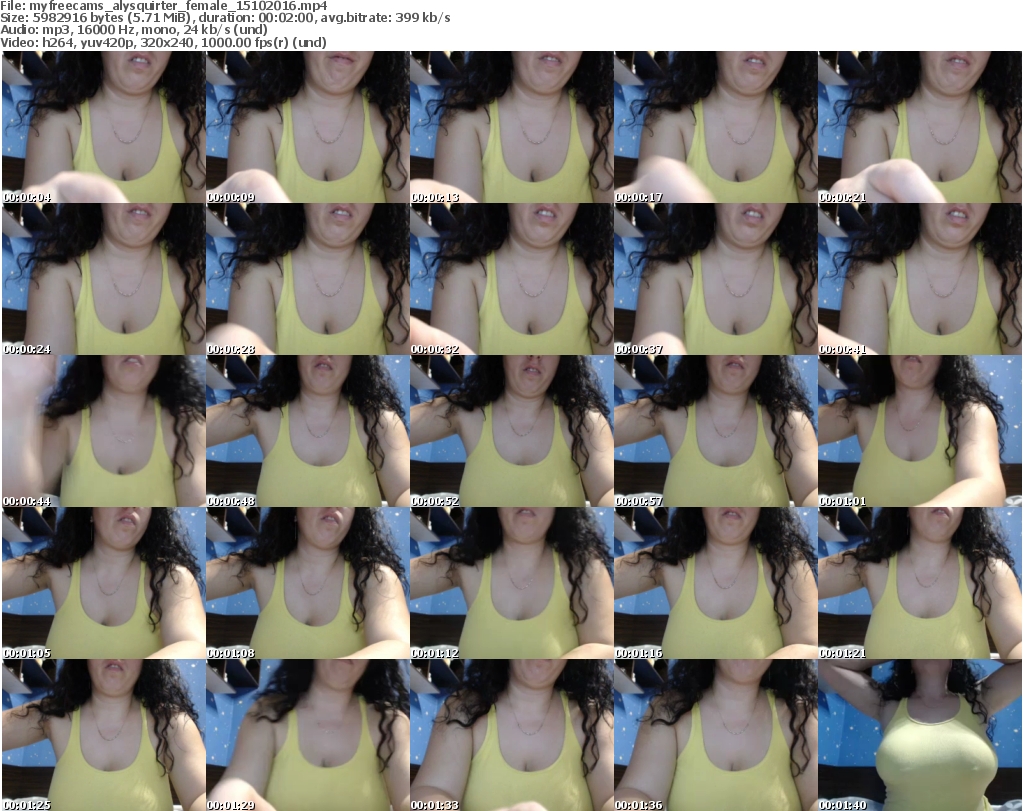Select the thumbnail stamped 00:01:25
This screenshot has height=811, width=1024.
point(104,735)
